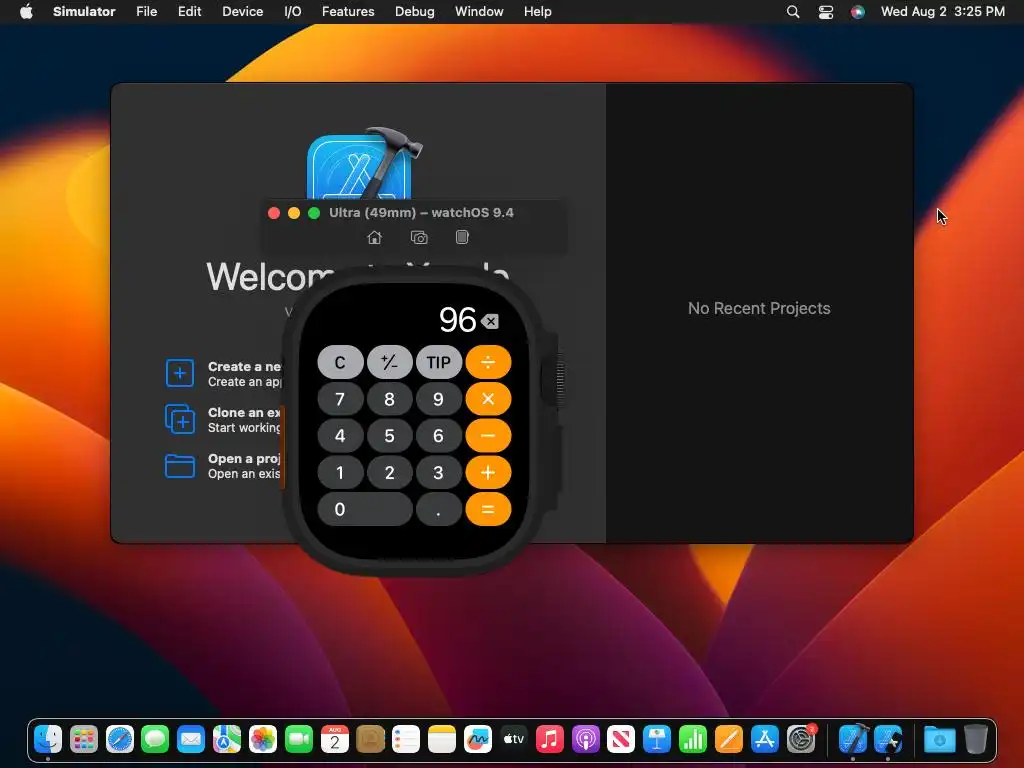Open the Debug menu

click(x=415, y=12)
